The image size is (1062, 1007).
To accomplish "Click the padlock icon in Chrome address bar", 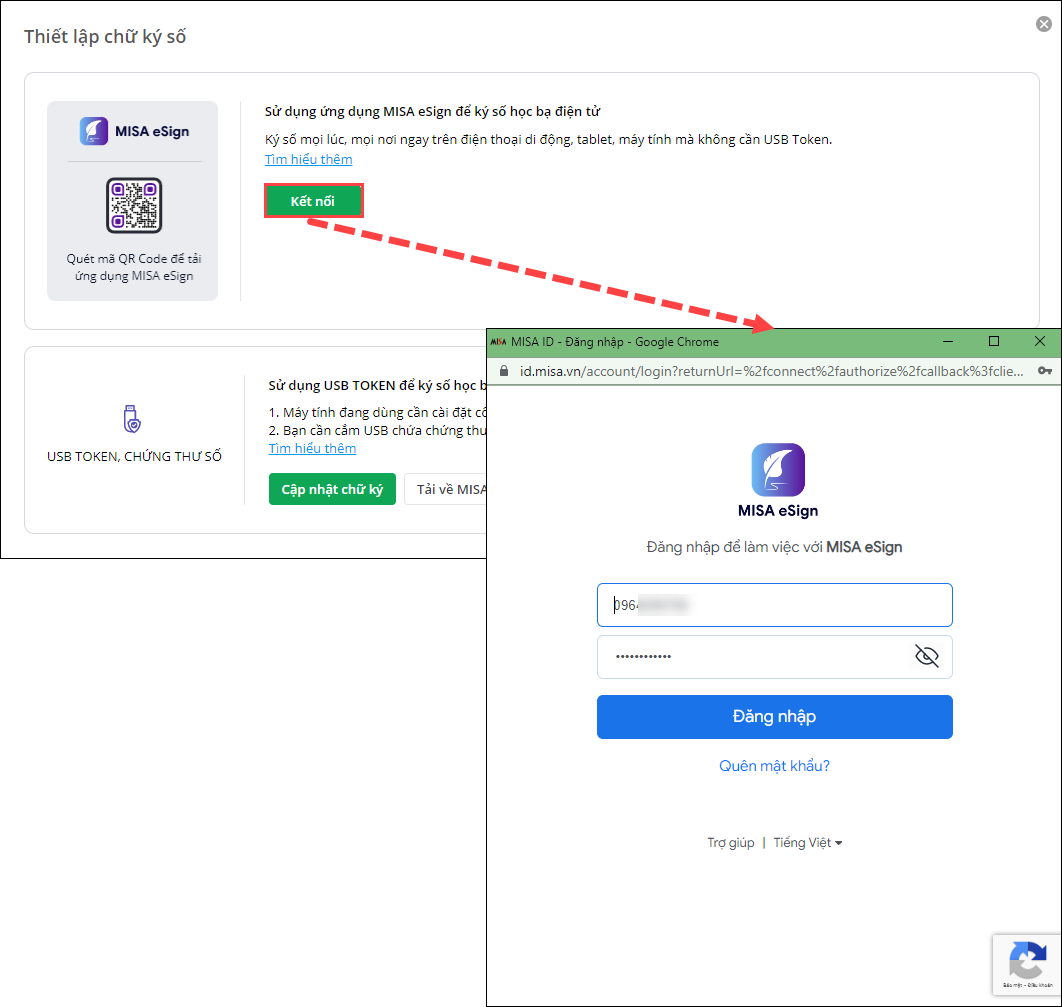I will pyautogui.click(x=504, y=371).
